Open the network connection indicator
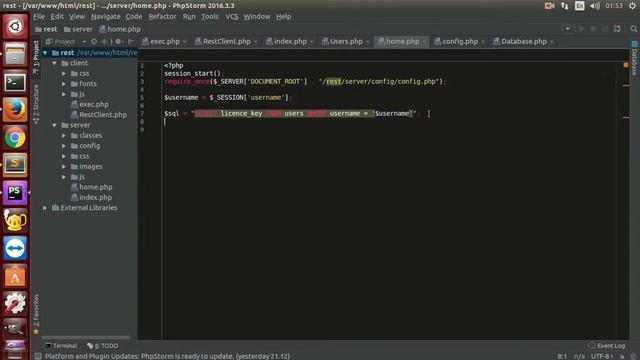 point(564,6)
